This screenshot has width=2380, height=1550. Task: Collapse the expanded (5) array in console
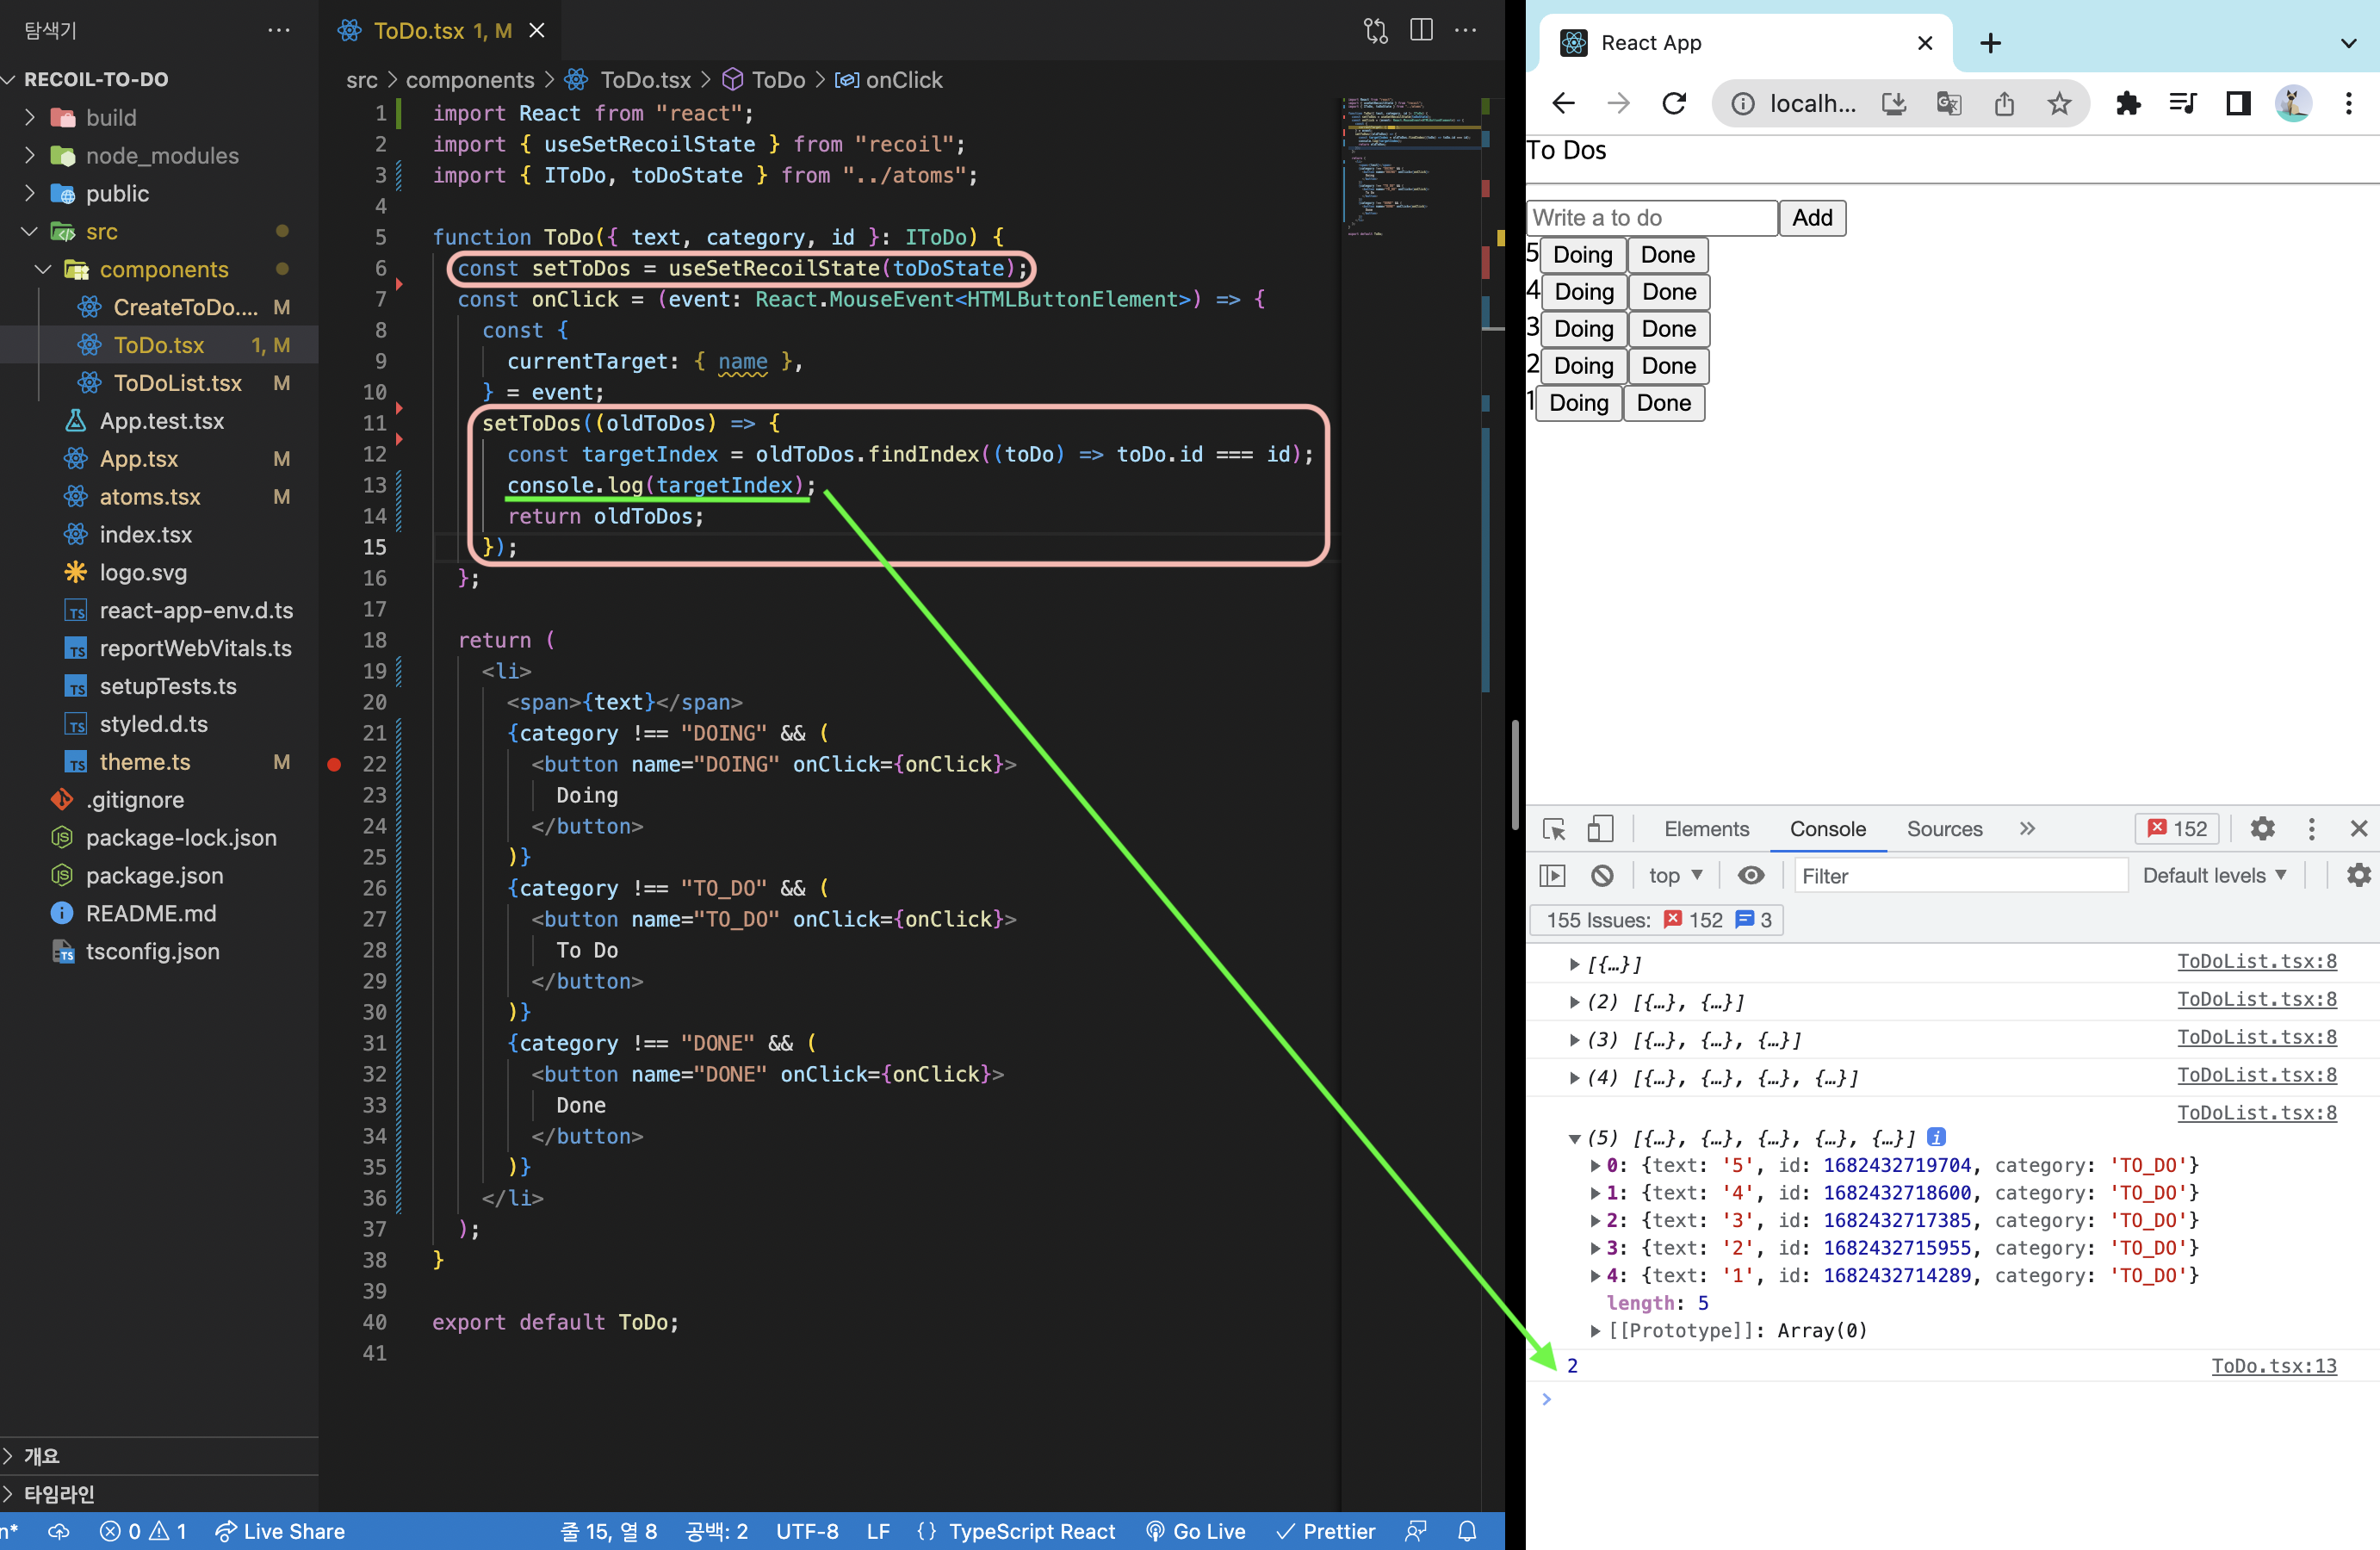pyautogui.click(x=1574, y=1138)
